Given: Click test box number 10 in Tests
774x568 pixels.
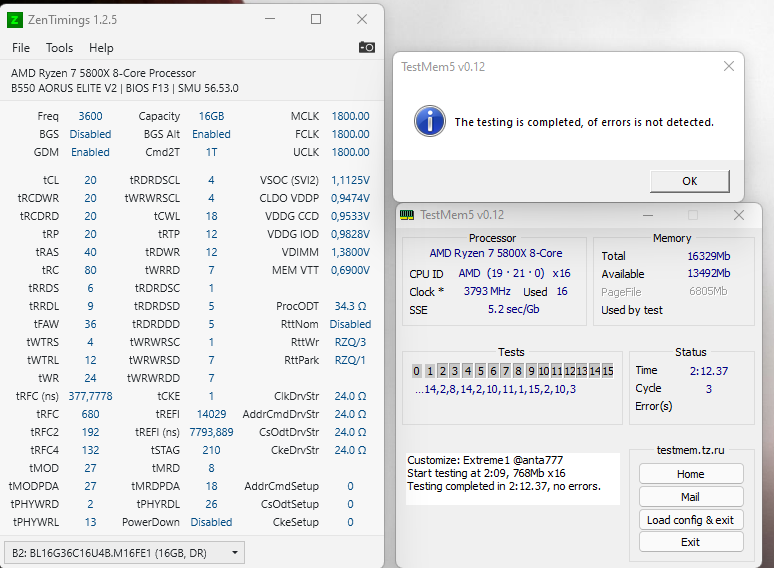Looking at the screenshot, I should [544, 371].
